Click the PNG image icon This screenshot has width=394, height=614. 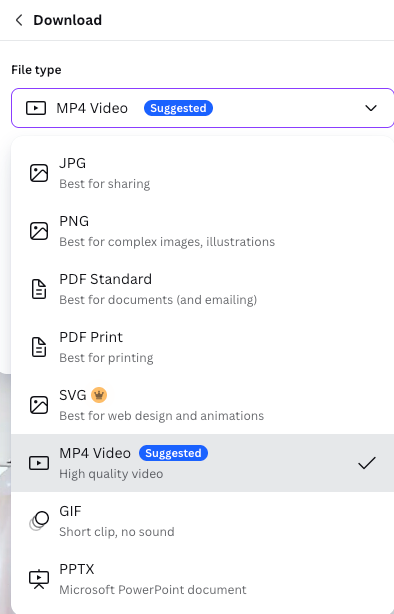(39, 231)
